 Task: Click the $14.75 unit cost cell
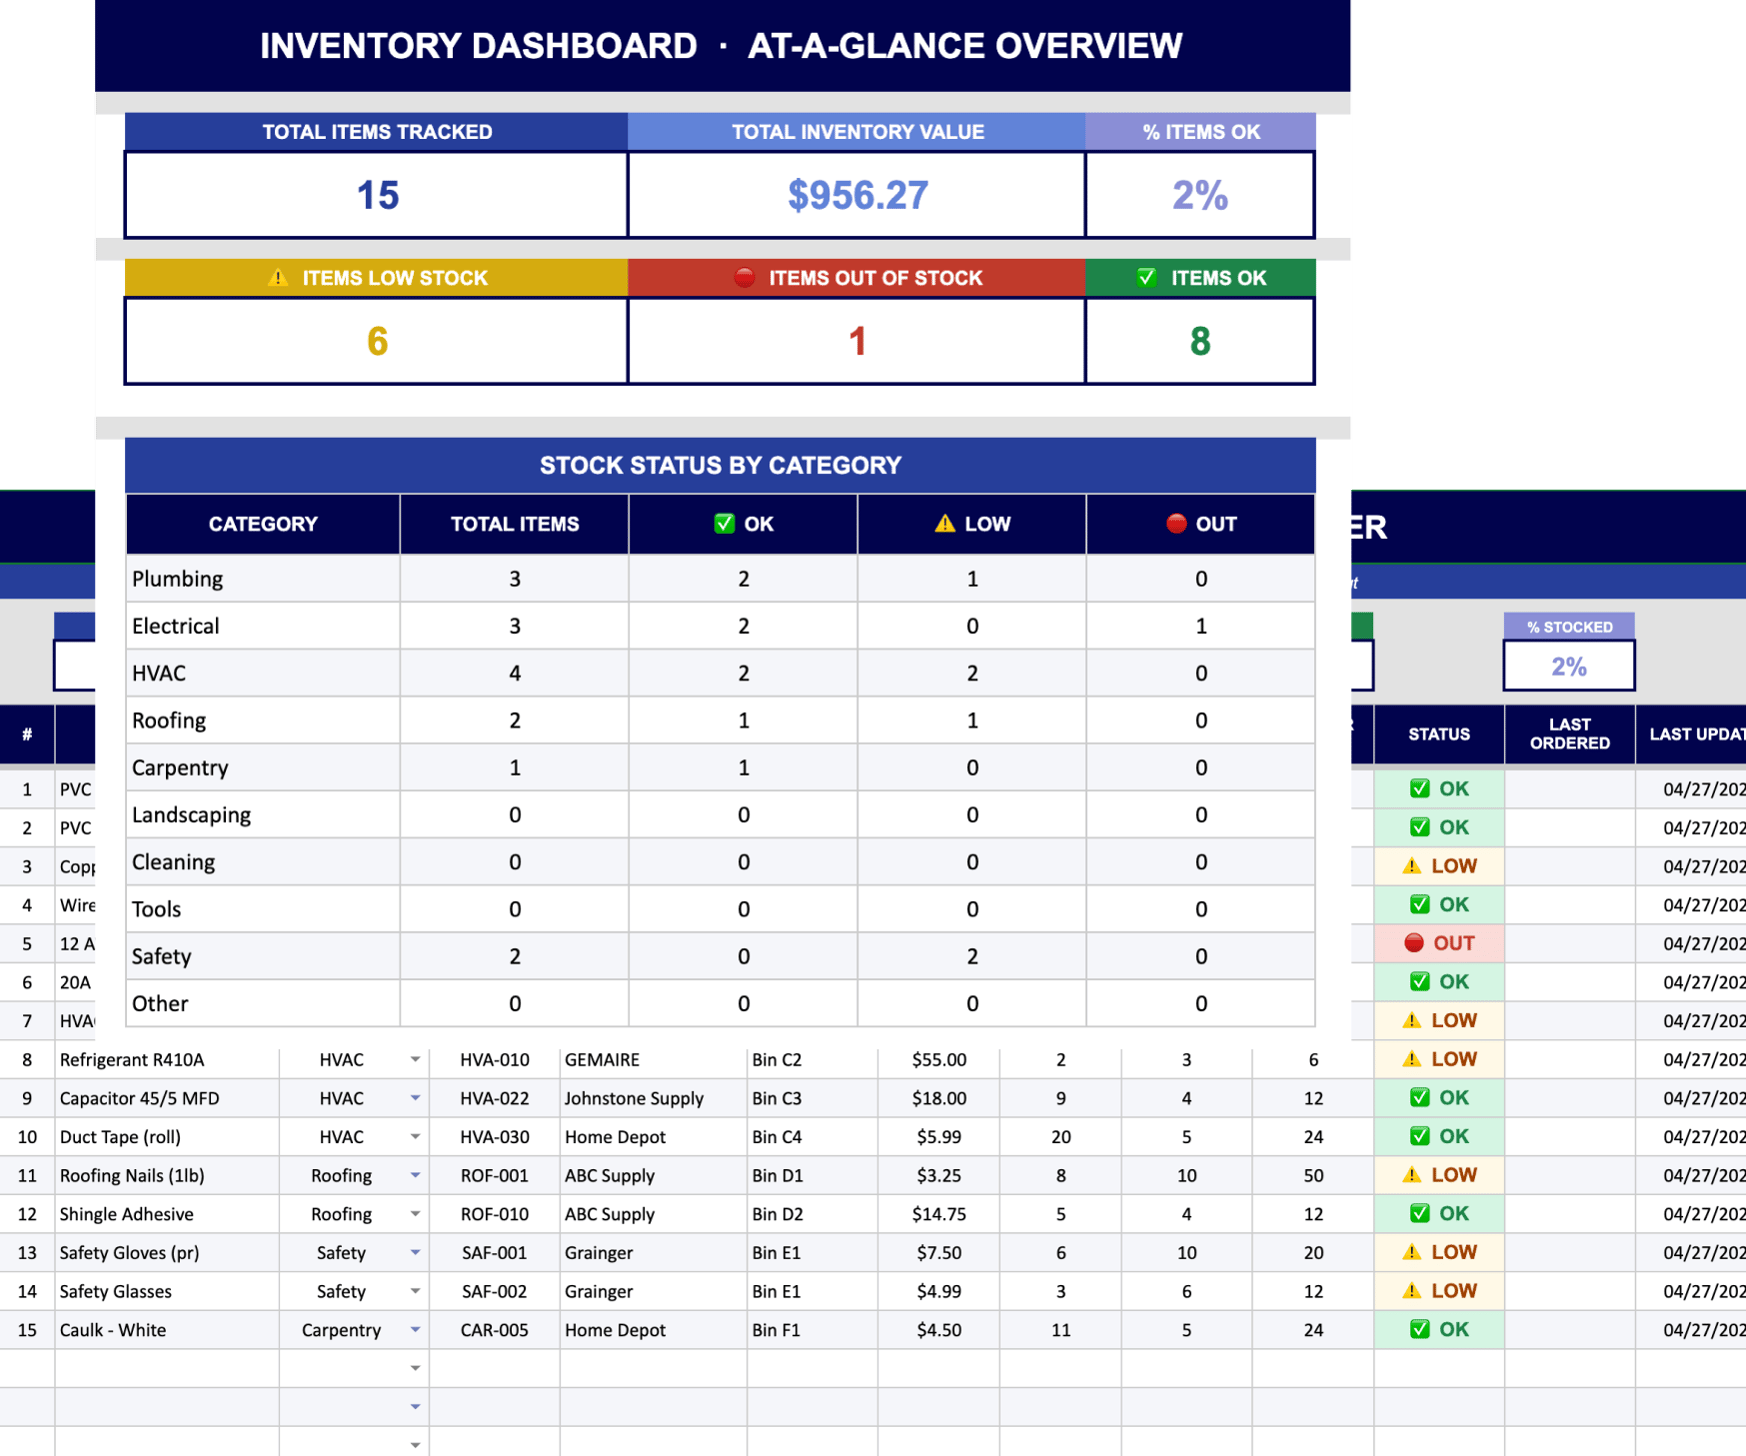coord(938,1214)
